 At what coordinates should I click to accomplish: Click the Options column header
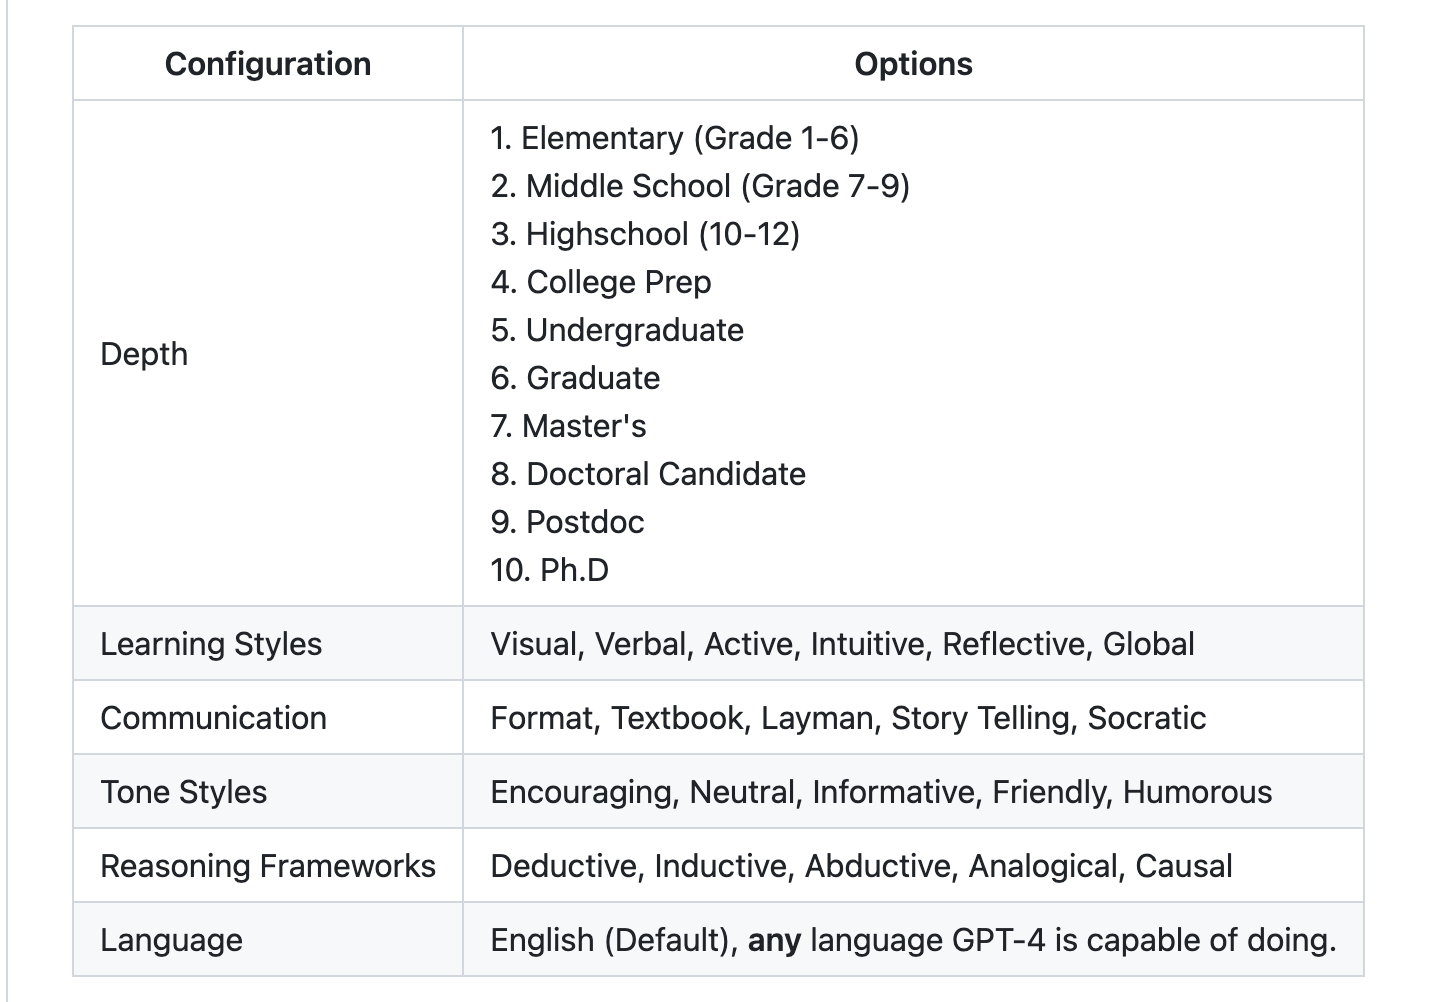click(x=912, y=64)
